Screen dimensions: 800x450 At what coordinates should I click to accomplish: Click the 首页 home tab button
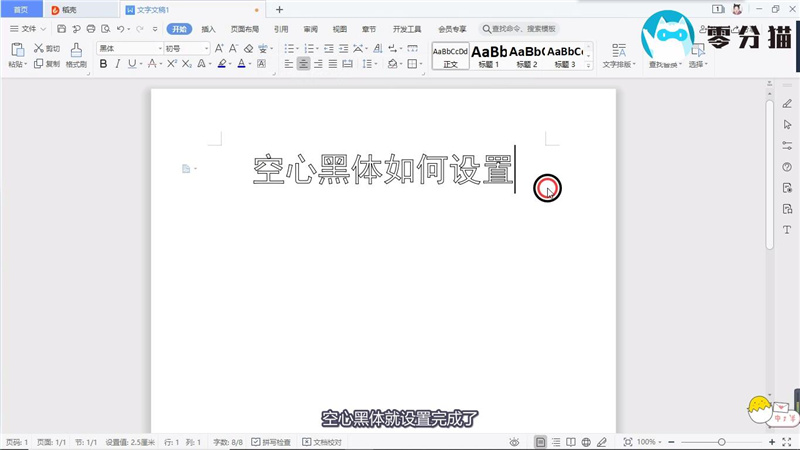[21, 9]
